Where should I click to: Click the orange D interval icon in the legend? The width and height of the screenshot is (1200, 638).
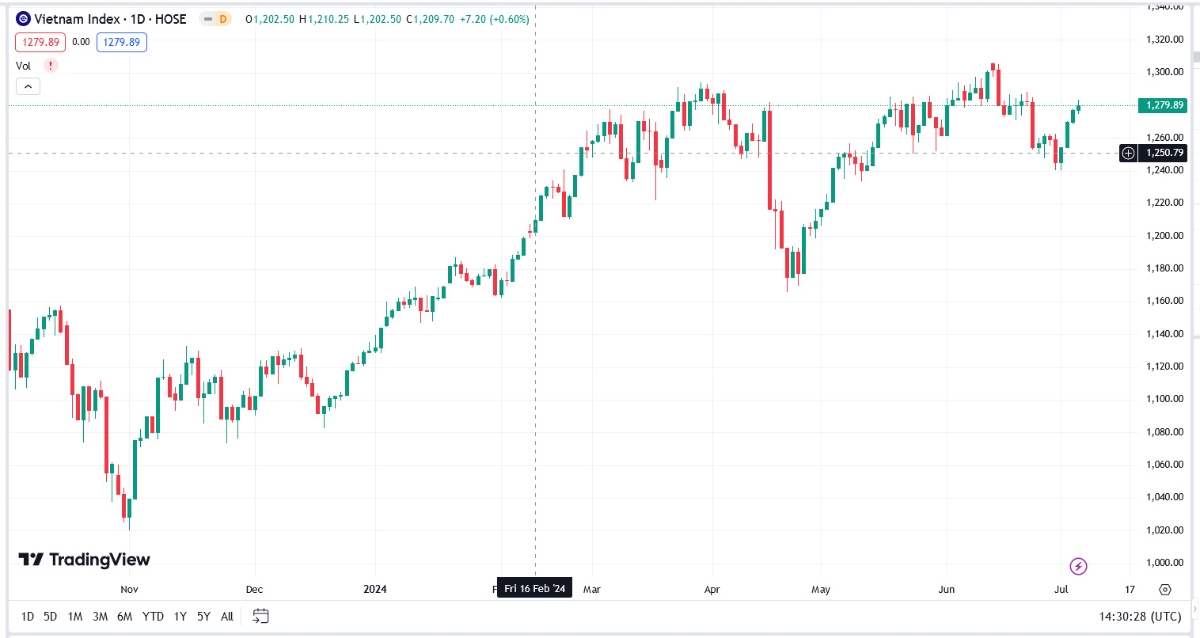(x=222, y=18)
